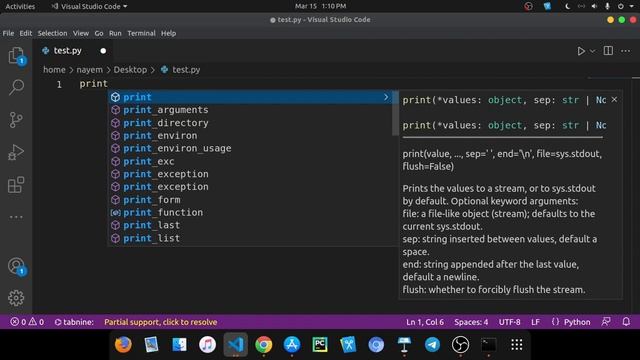Screen dimensions: 640x360
Task: Click Partial support, click to resolve
Action: (161, 322)
